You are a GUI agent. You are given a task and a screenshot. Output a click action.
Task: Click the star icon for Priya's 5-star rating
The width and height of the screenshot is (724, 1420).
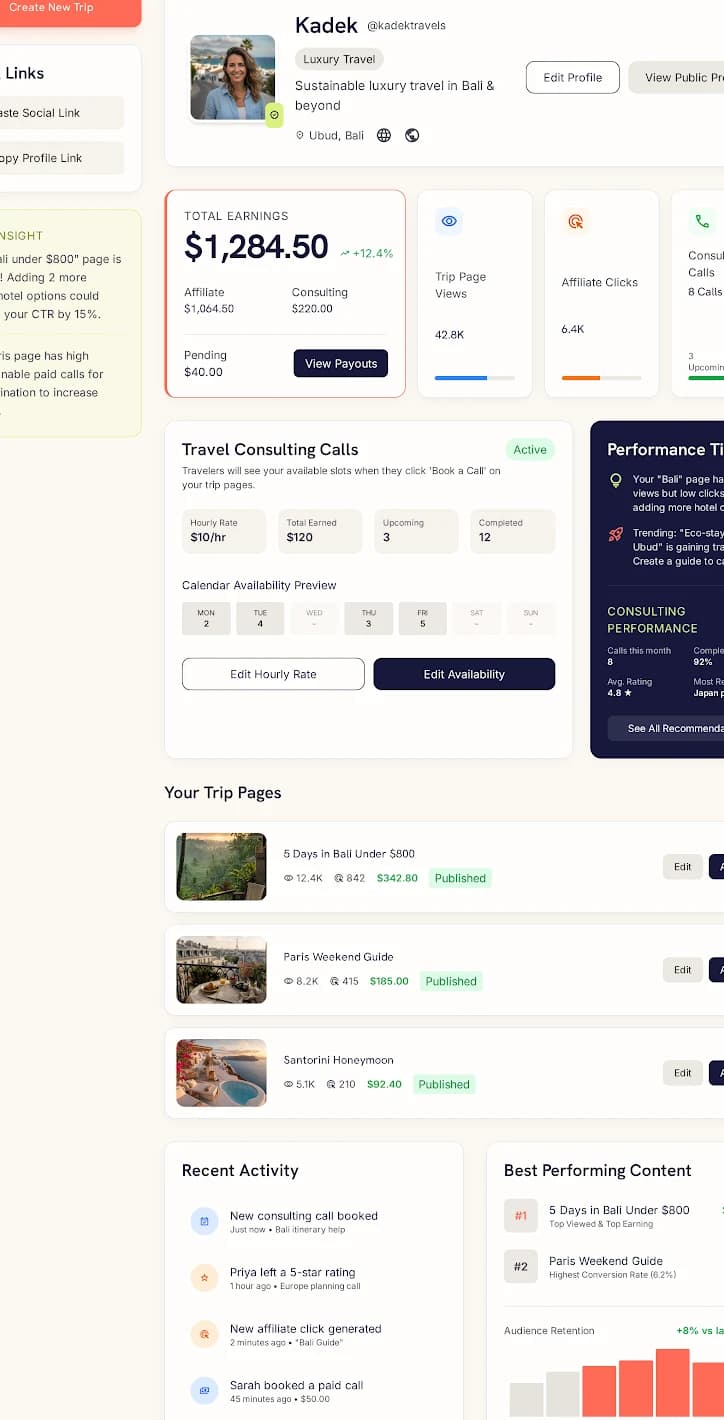pos(204,1277)
